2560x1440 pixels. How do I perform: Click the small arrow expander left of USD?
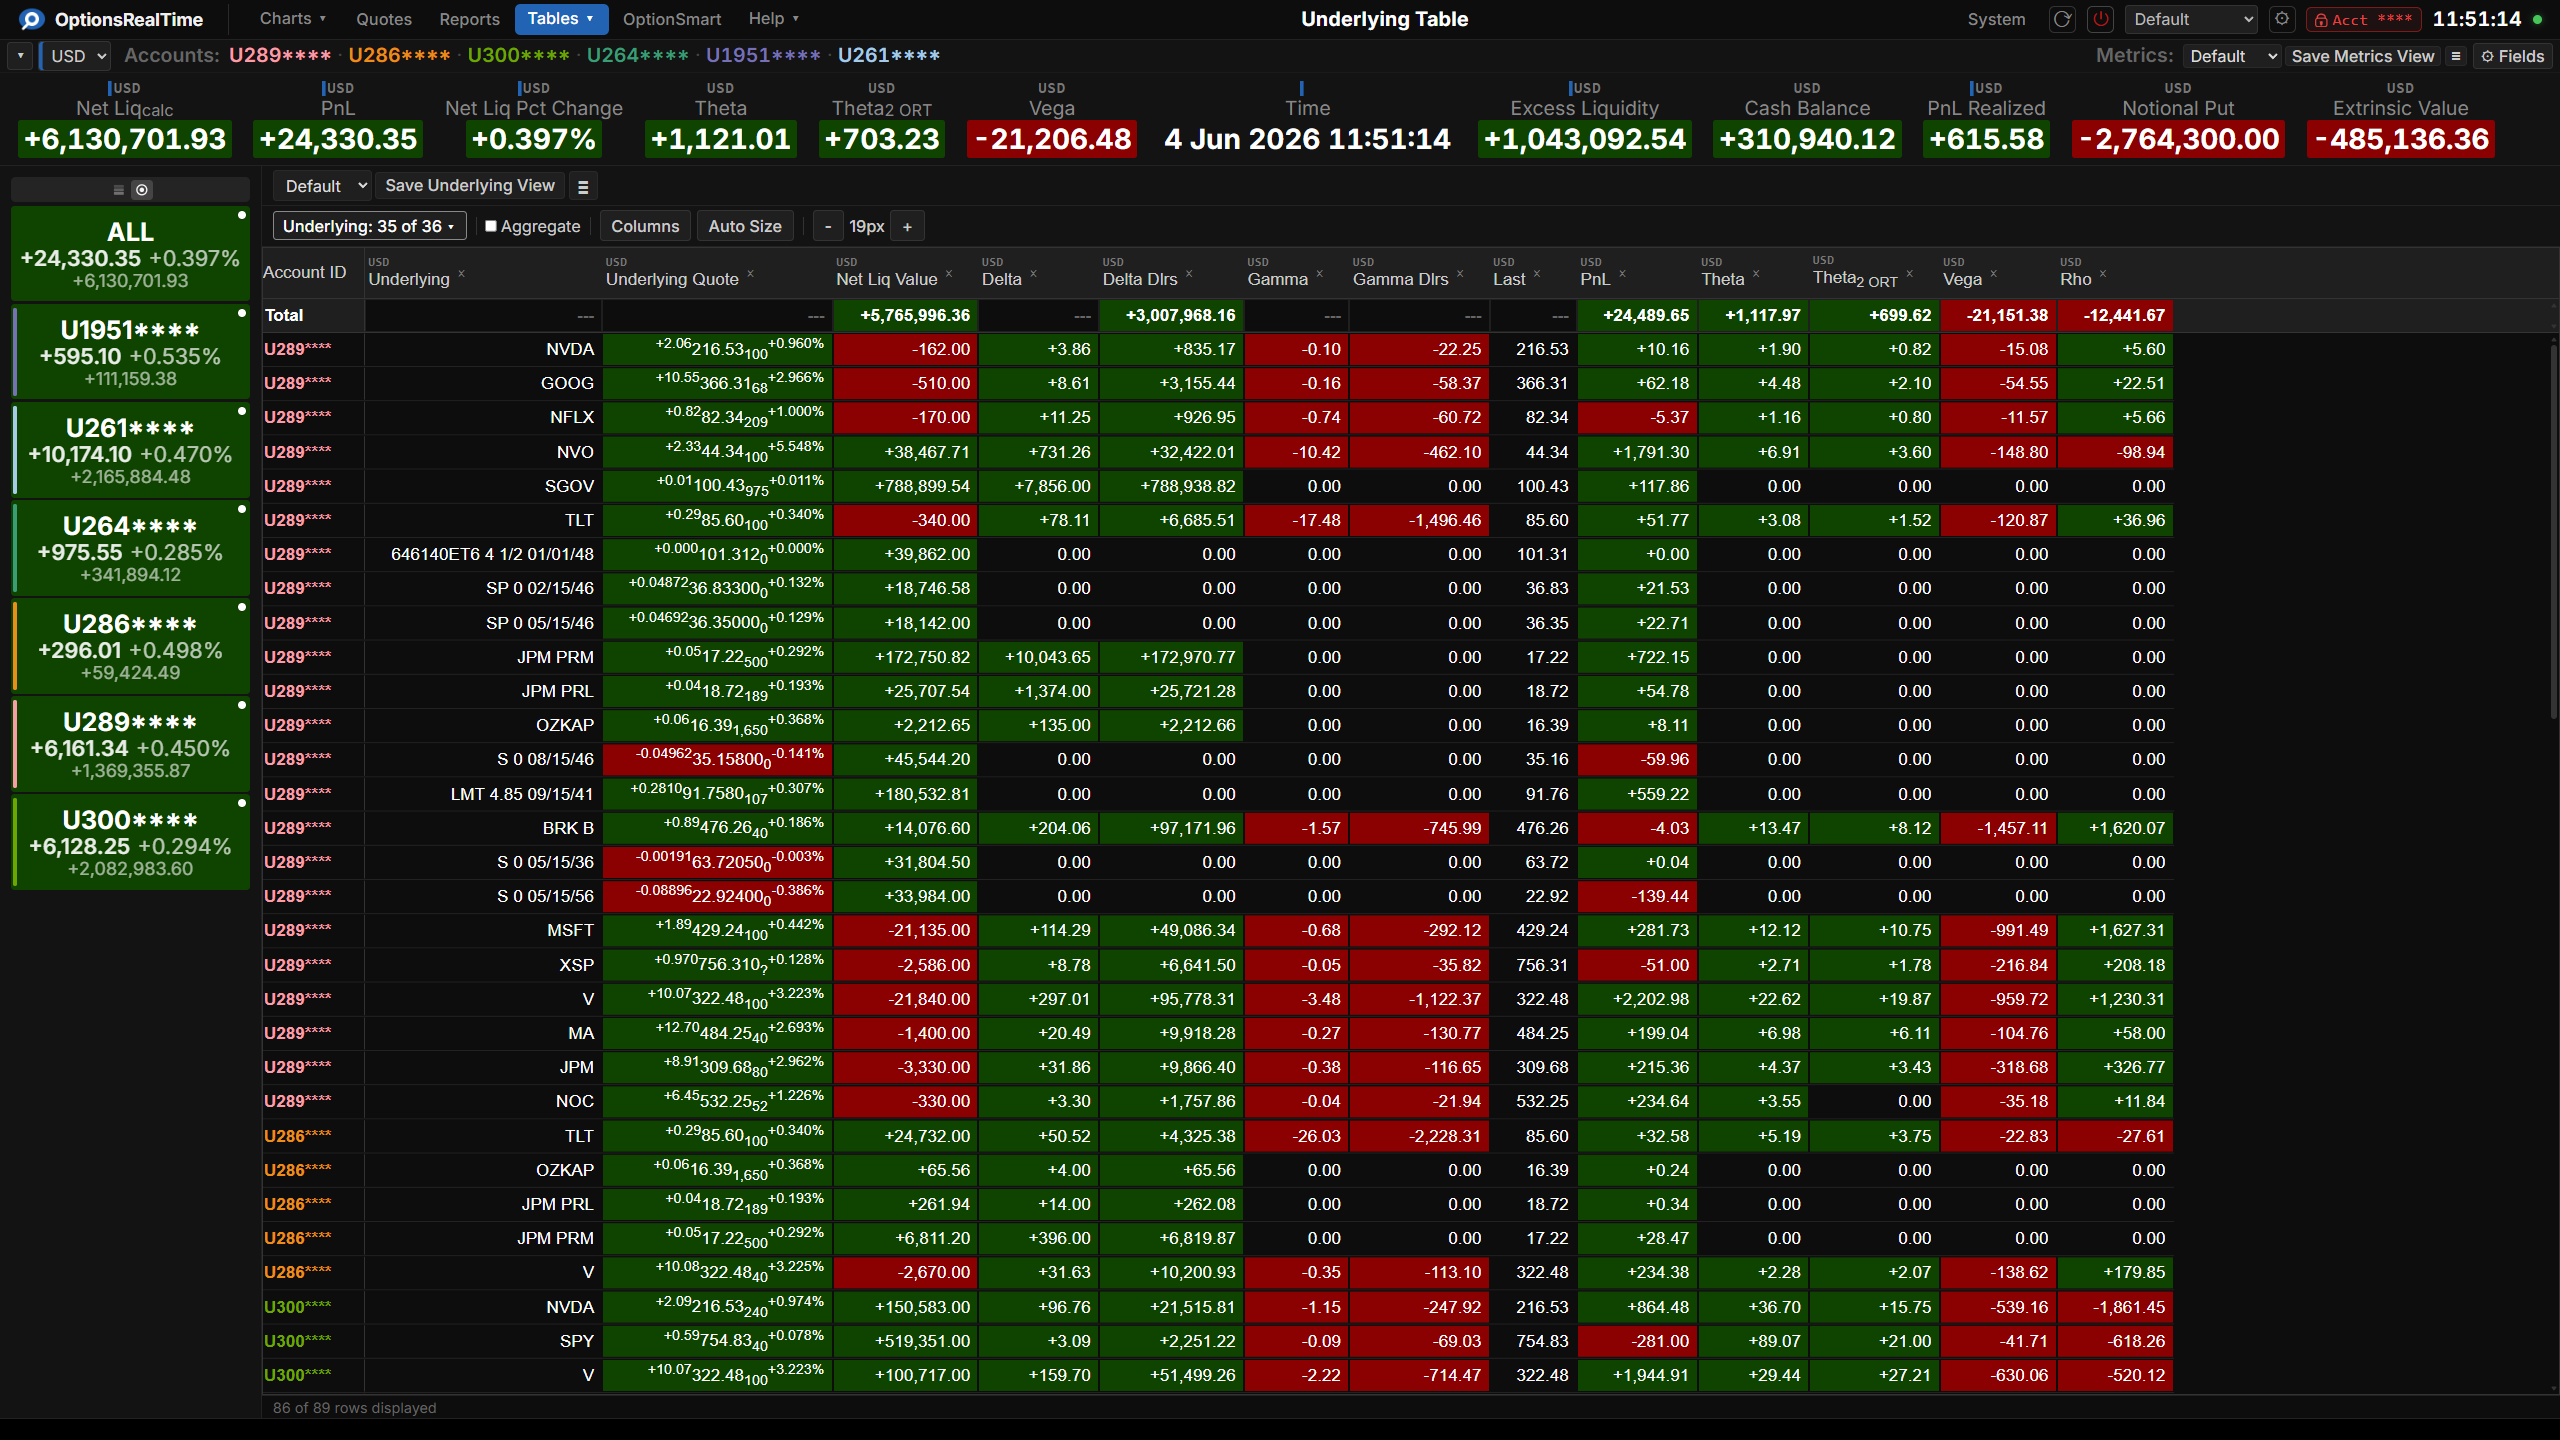(x=20, y=56)
